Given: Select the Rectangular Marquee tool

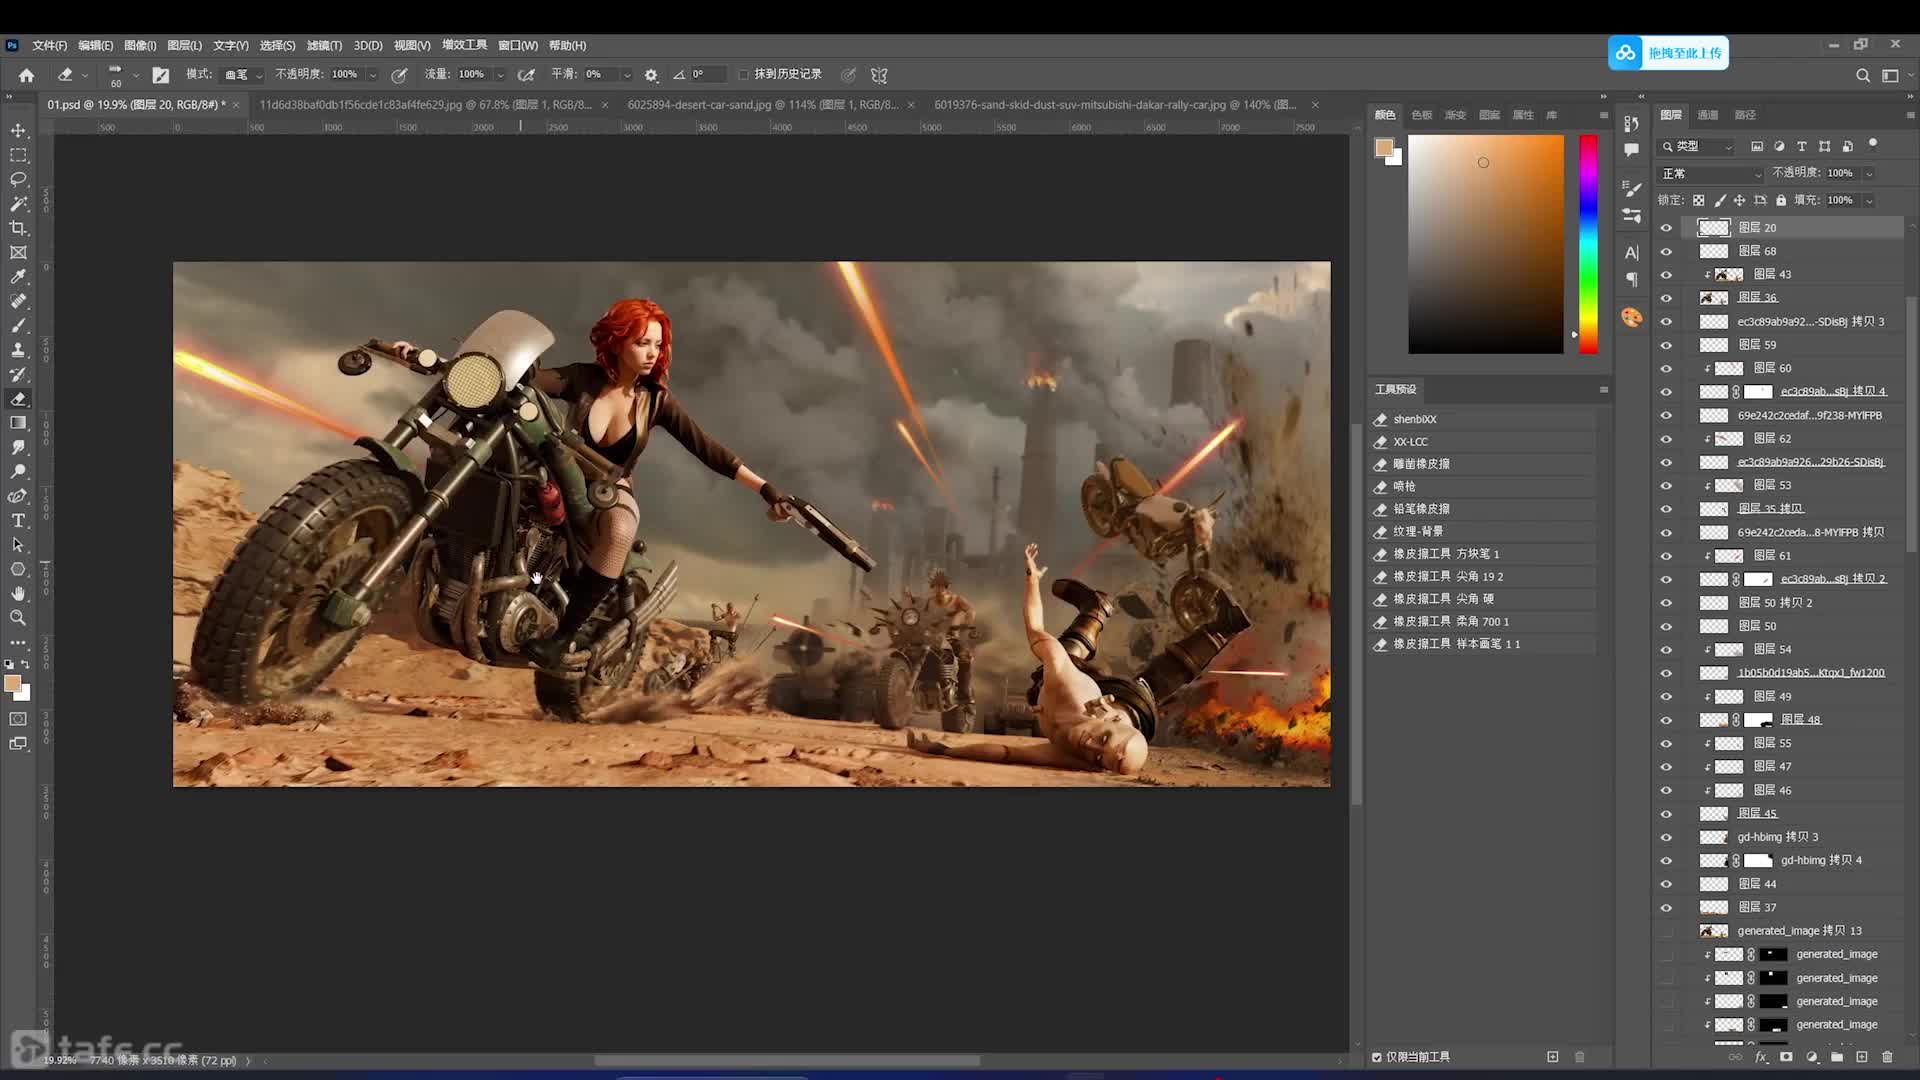Looking at the screenshot, I should [18, 155].
